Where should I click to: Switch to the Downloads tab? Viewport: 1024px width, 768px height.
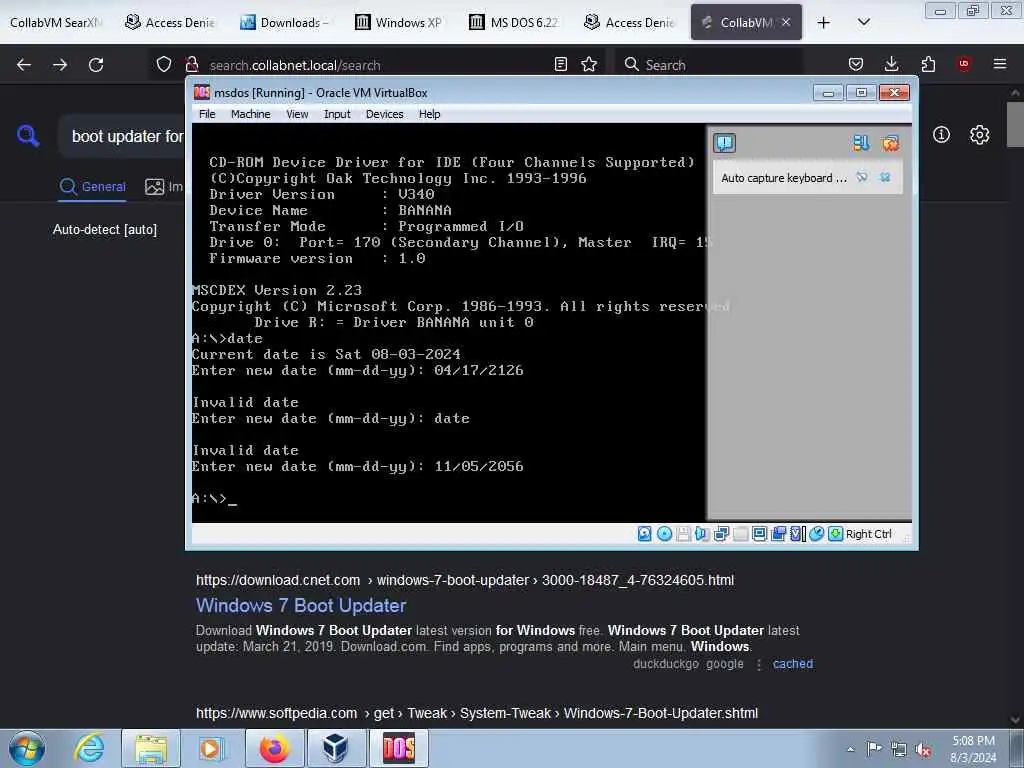(x=284, y=23)
